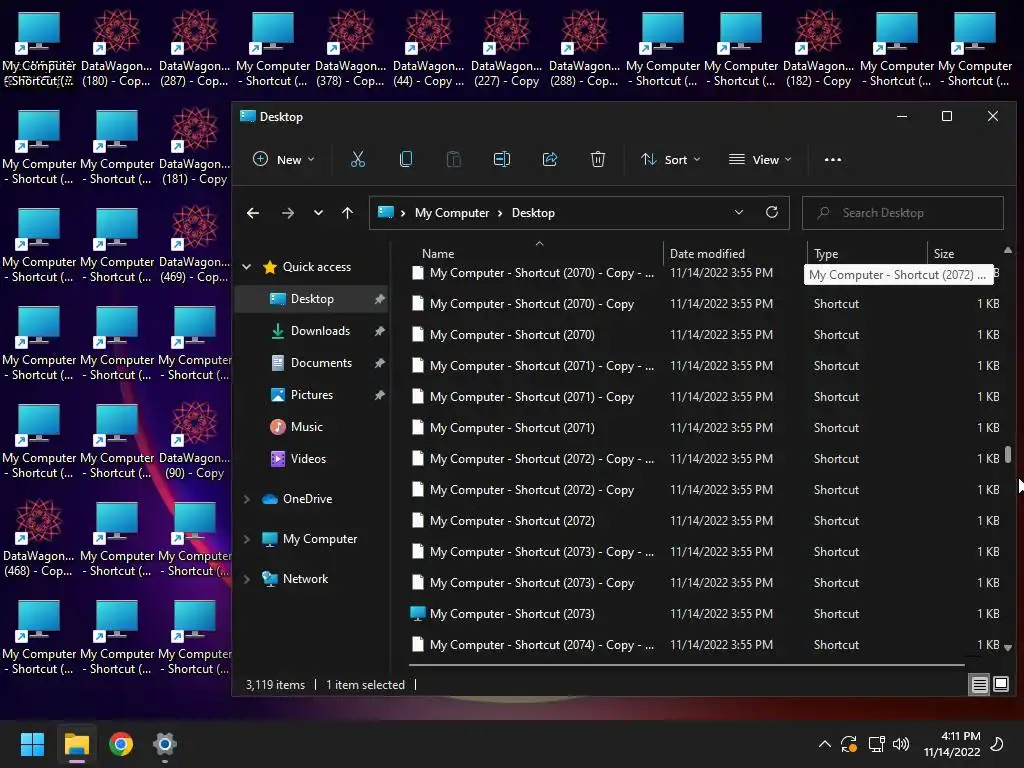1024x768 pixels.
Task: Switch to details view icon in status bar
Action: click(980, 684)
